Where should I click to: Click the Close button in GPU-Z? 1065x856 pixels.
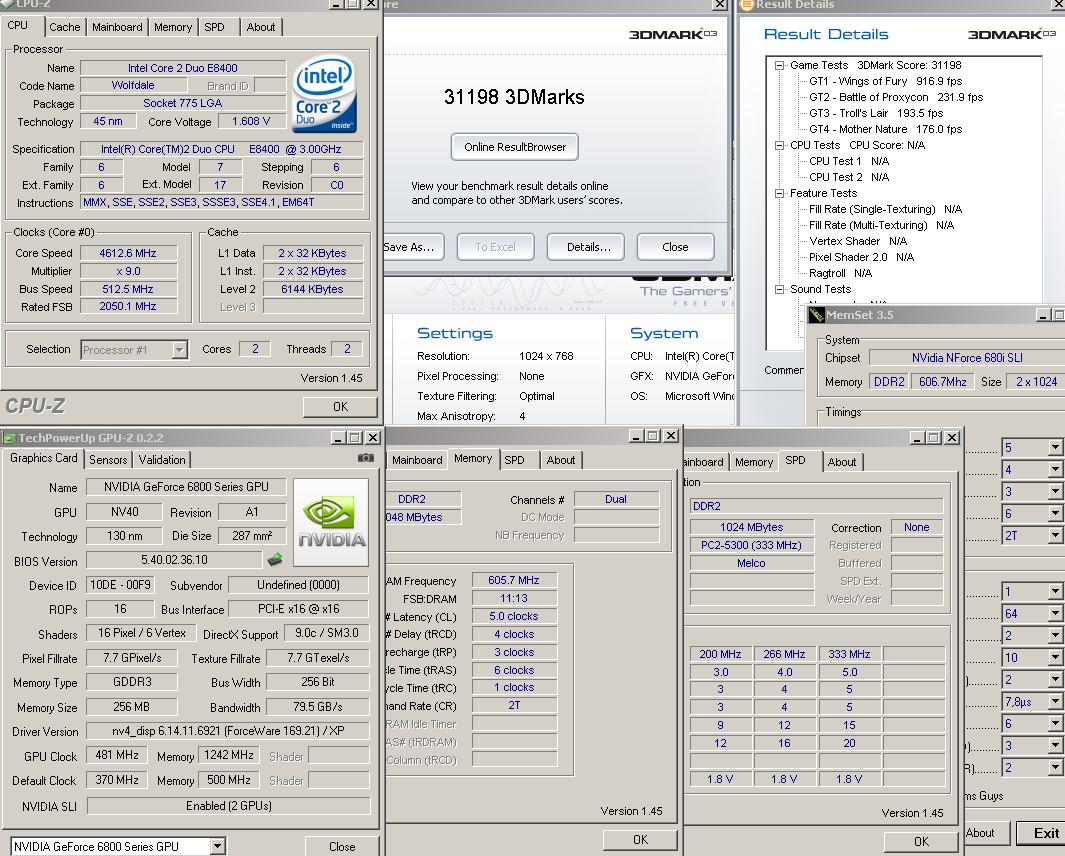click(342, 846)
